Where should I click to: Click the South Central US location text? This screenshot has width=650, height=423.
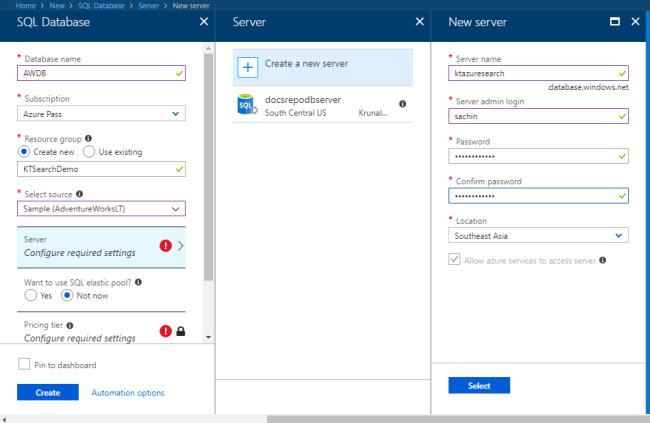[296, 113]
